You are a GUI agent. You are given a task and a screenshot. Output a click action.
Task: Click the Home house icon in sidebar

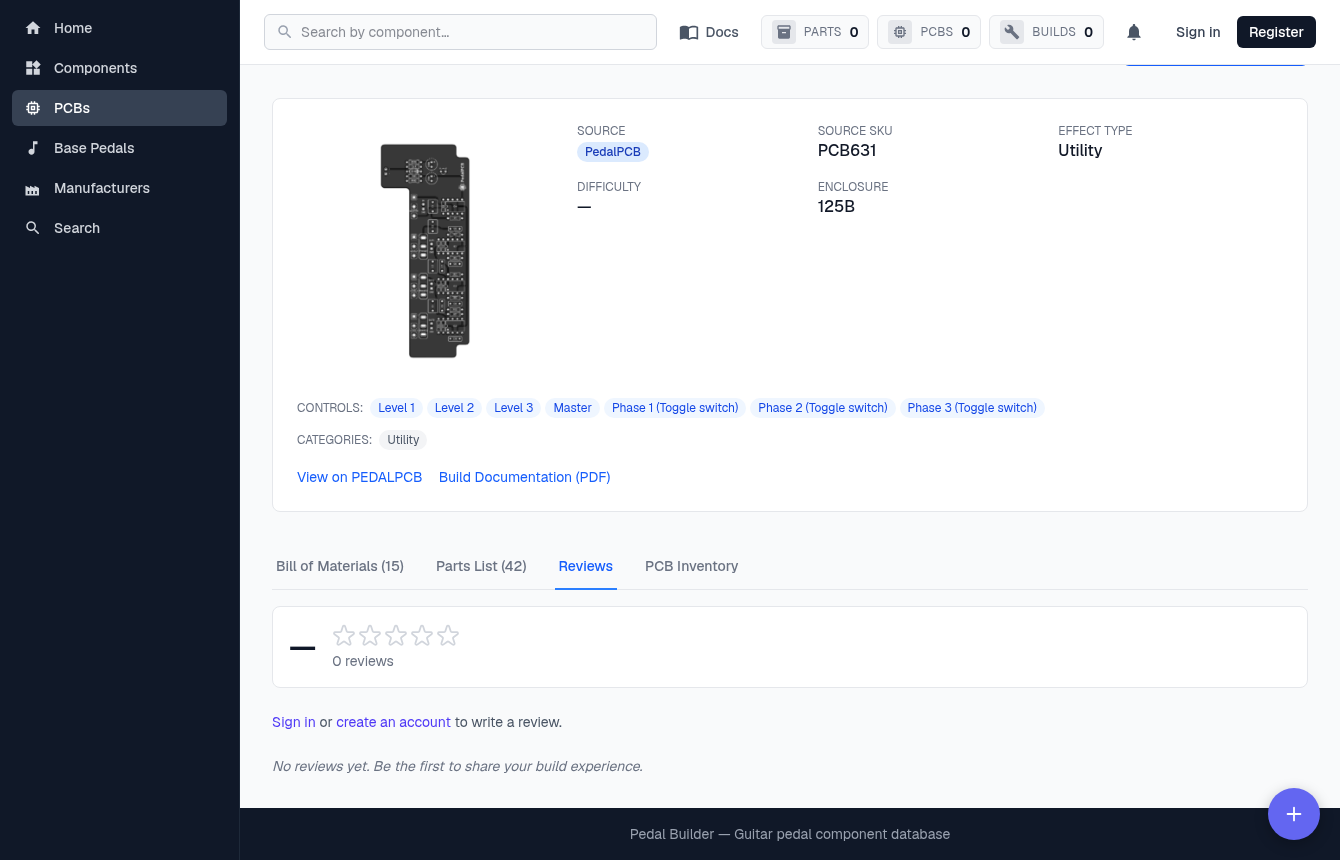tap(33, 28)
